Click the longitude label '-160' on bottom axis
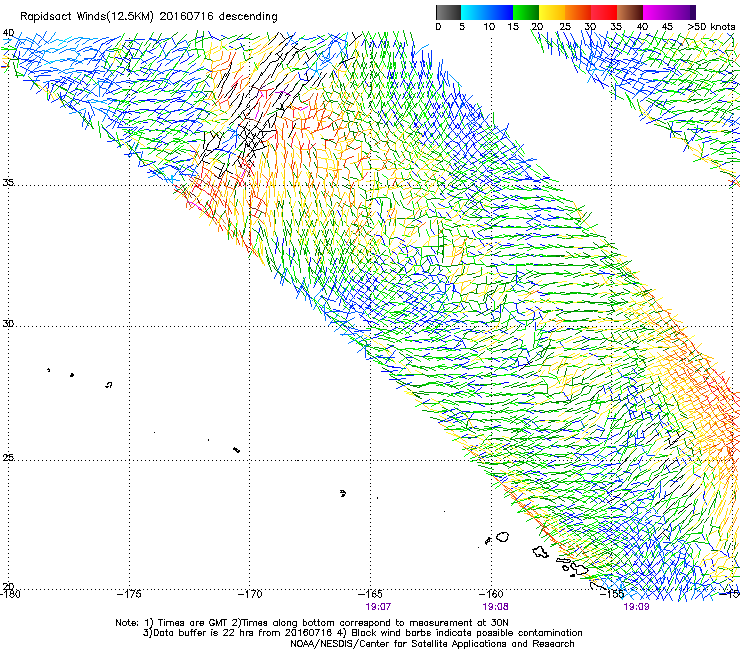Viewport: 740px width, 650px height. (491, 594)
